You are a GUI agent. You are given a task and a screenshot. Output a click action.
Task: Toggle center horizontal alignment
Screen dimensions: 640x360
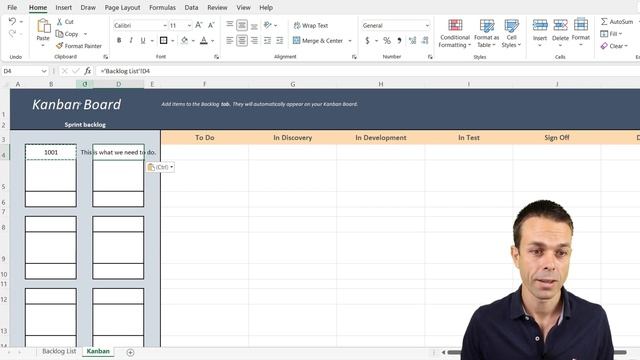[242, 40]
